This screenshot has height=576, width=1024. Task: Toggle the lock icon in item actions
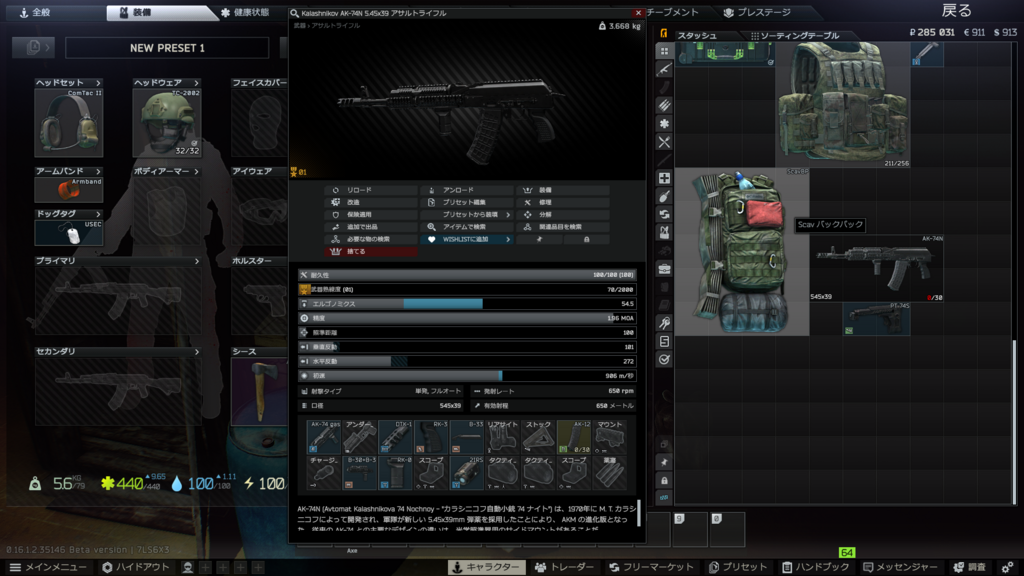click(586, 240)
